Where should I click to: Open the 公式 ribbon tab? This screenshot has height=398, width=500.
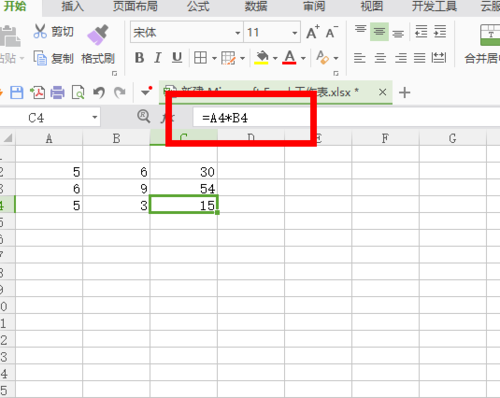click(x=198, y=7)
